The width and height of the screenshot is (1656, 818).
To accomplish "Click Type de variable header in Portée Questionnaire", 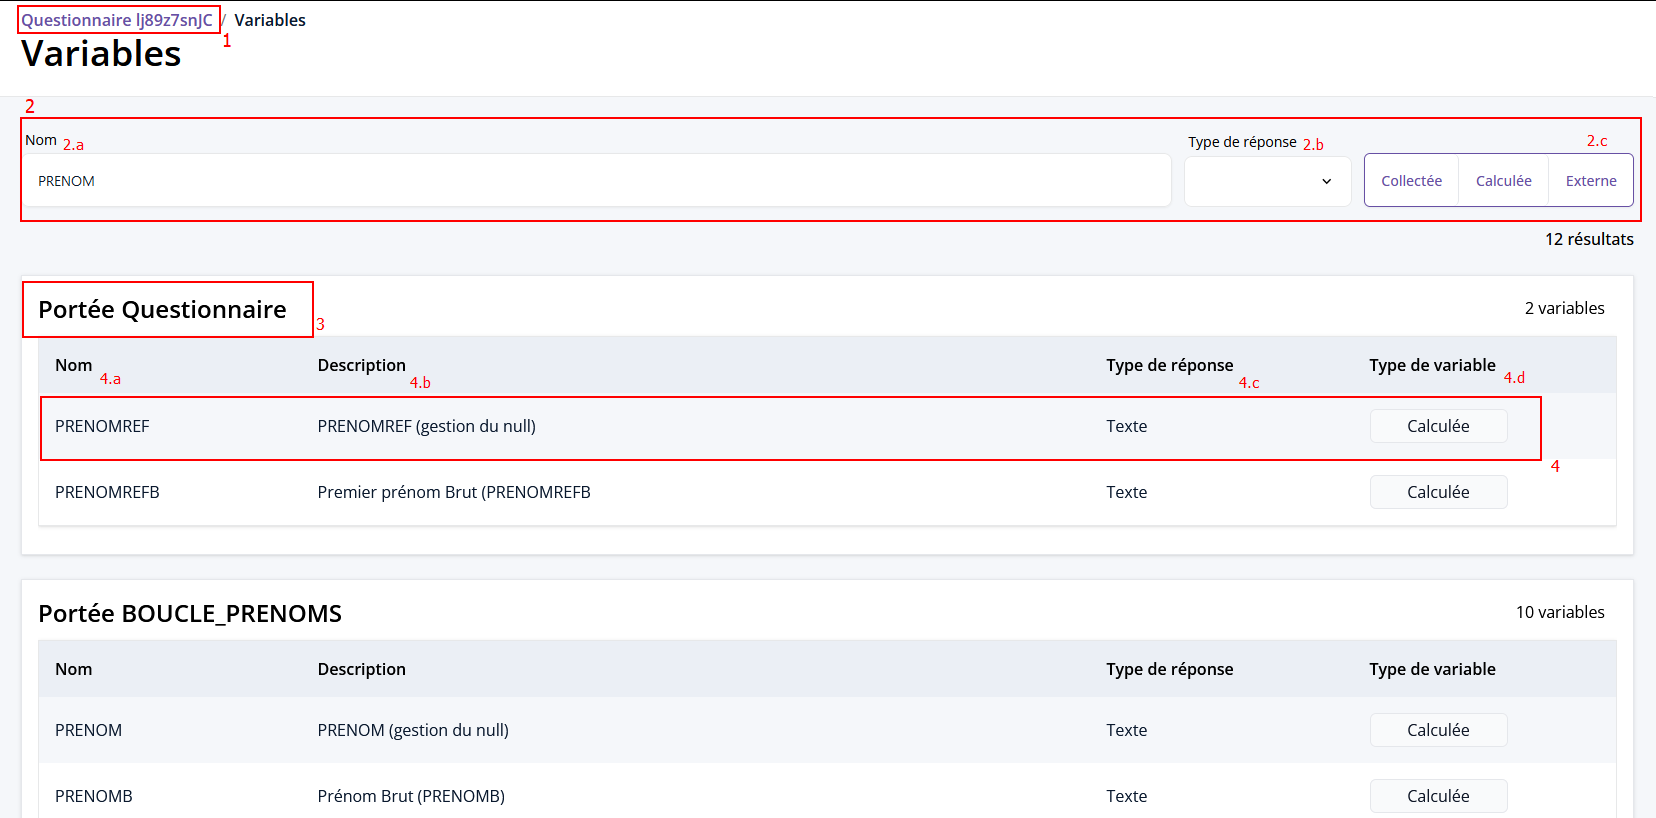I will point(1432,365).
